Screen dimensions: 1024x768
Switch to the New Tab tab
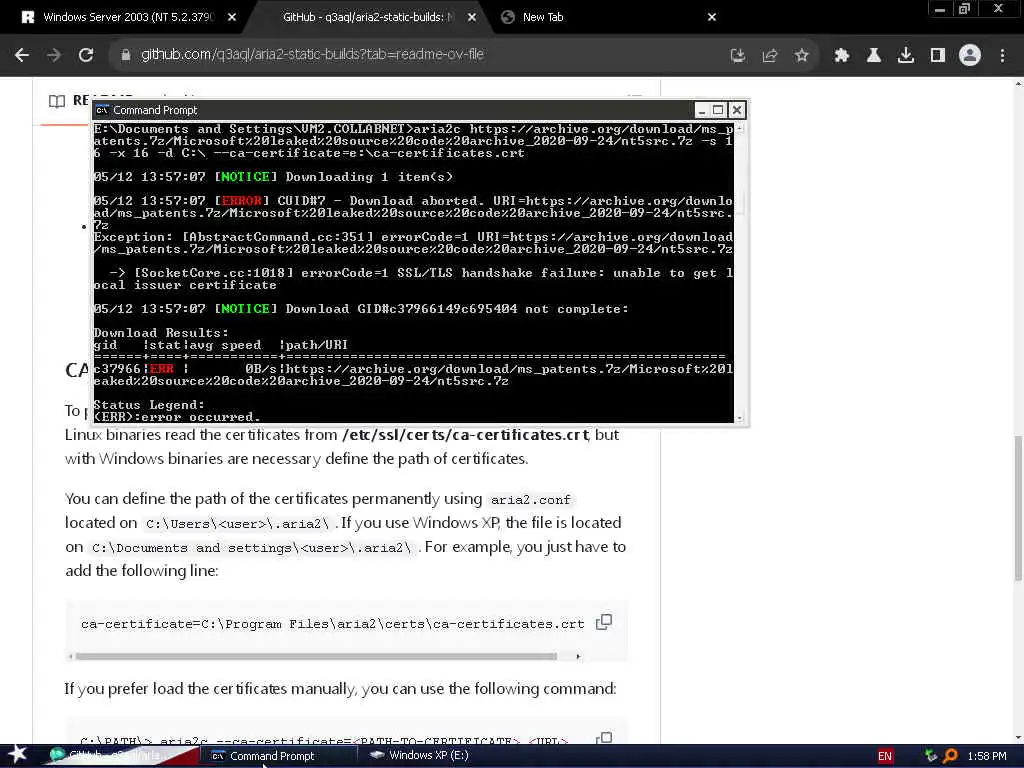[x=543, y=17]
